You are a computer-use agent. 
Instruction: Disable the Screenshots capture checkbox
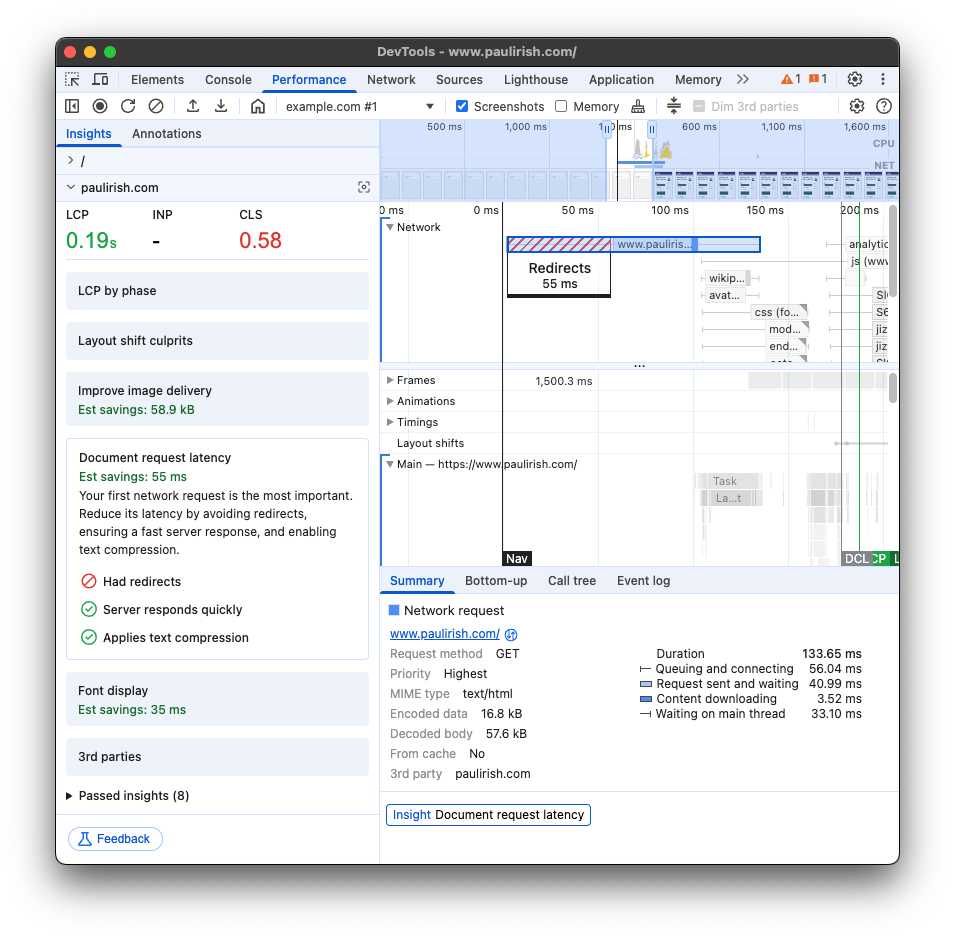[x=461, y=106]
